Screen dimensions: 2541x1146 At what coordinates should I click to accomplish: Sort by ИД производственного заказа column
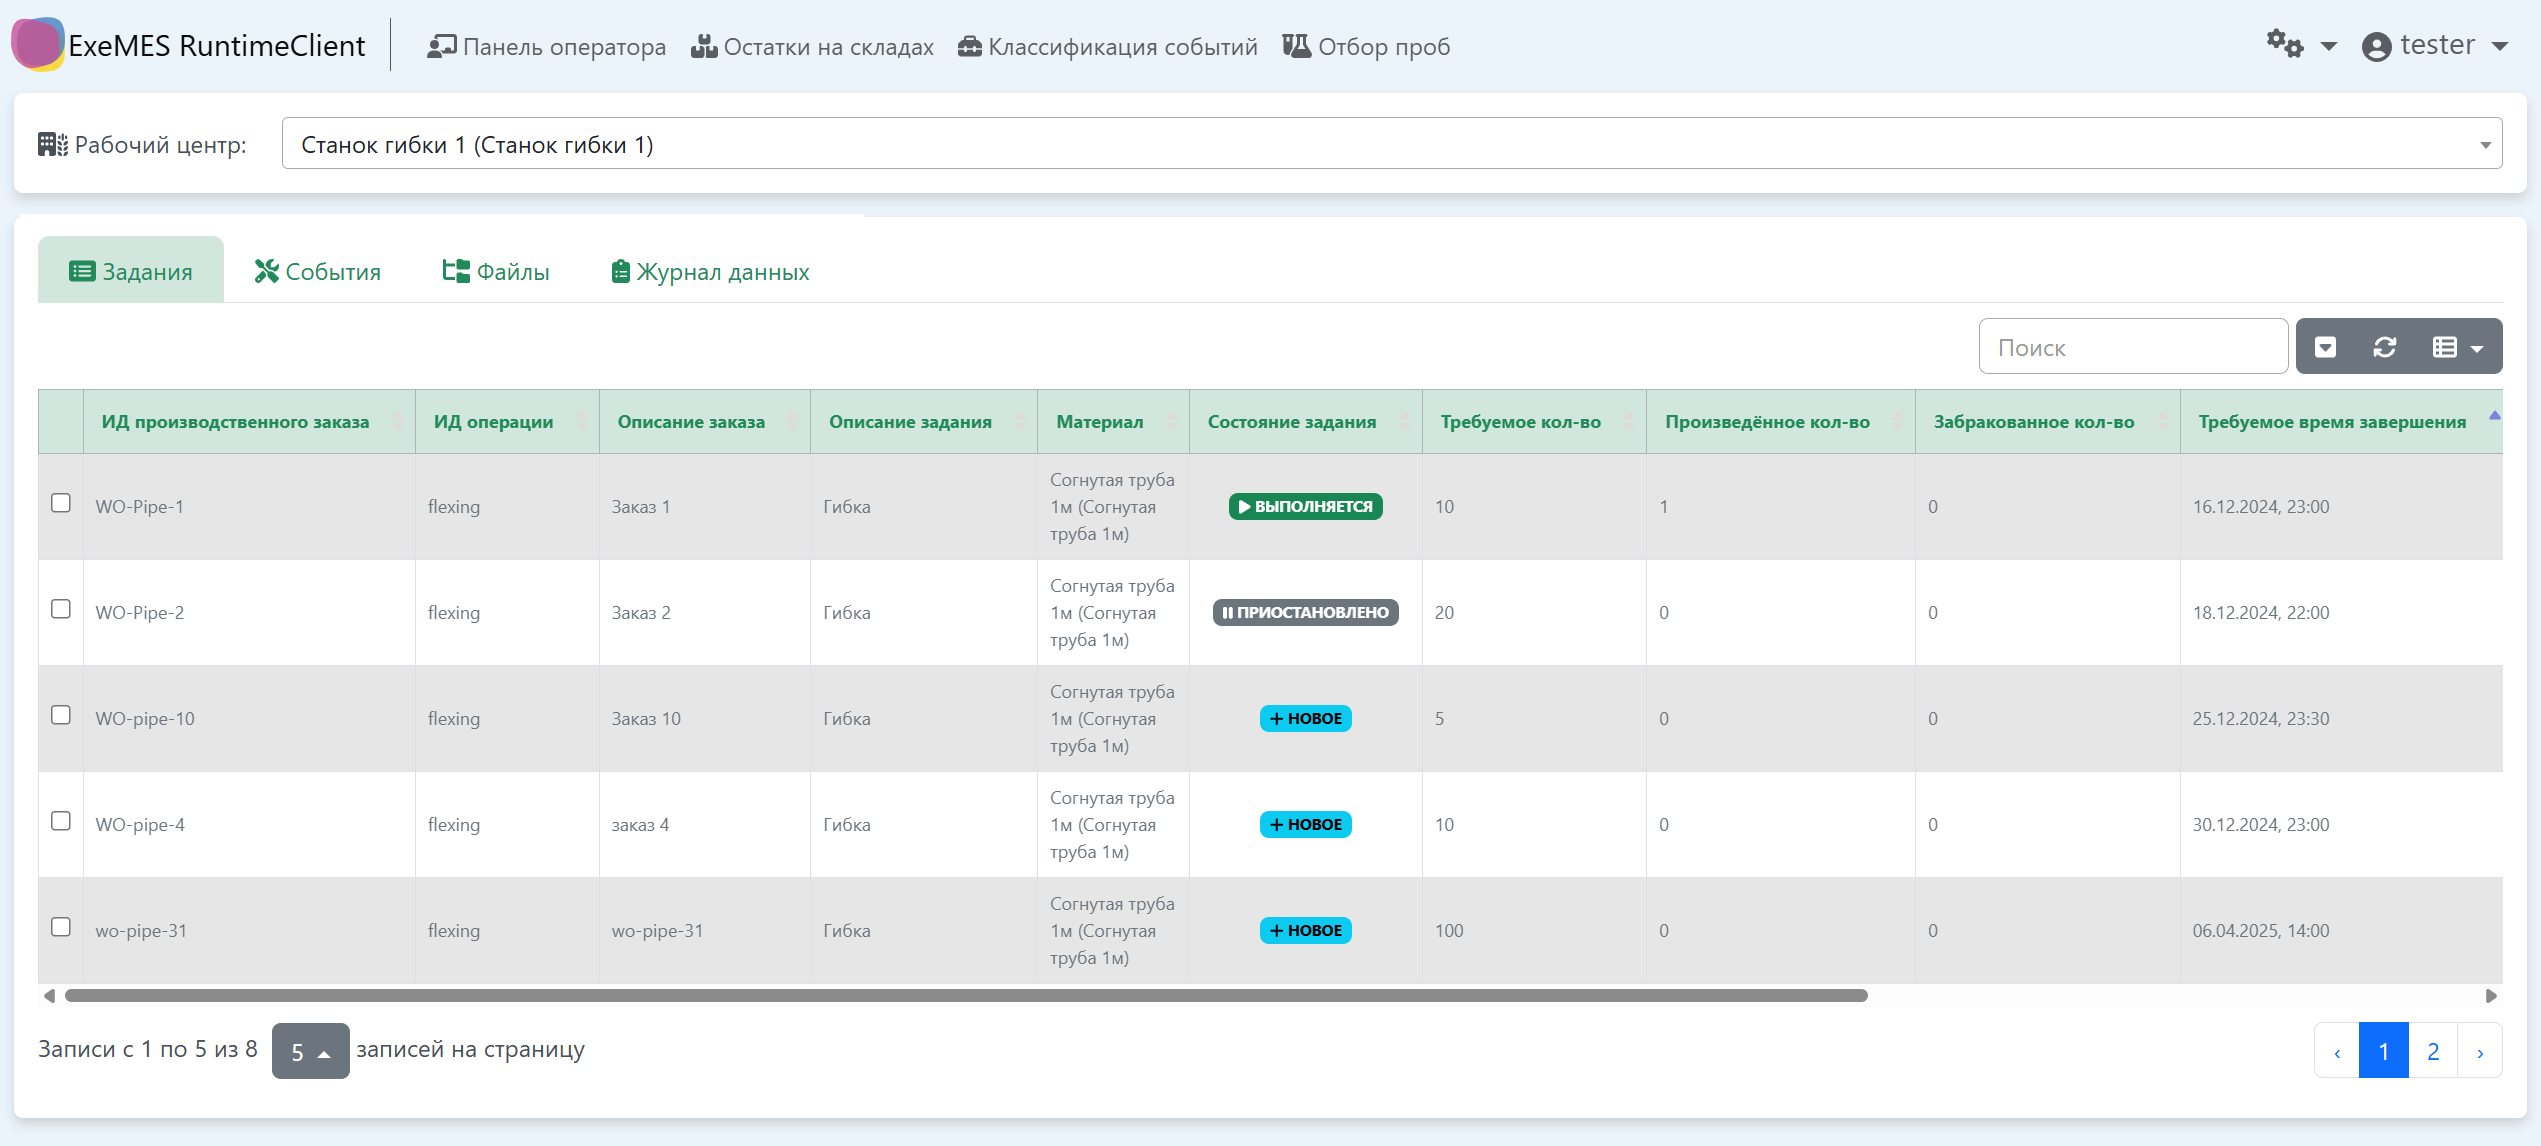click(249, 422)
